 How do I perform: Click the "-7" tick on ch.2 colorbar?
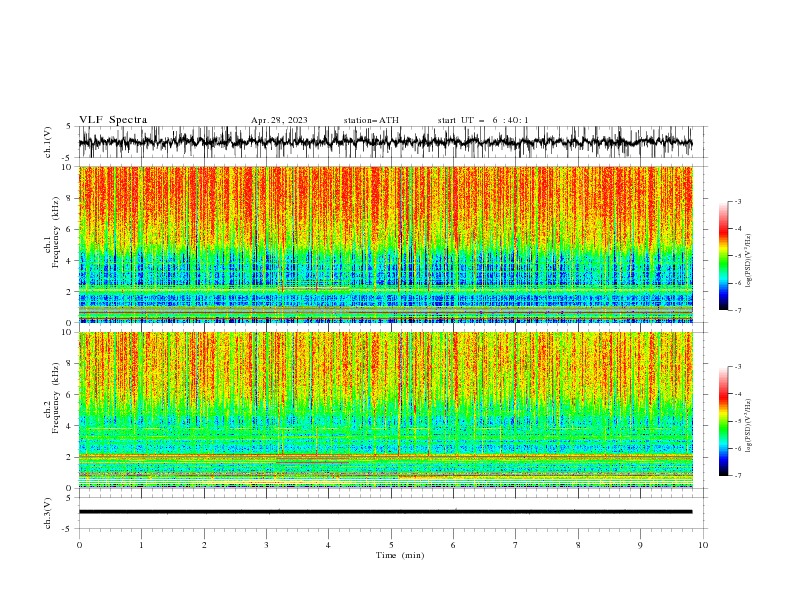737,475
